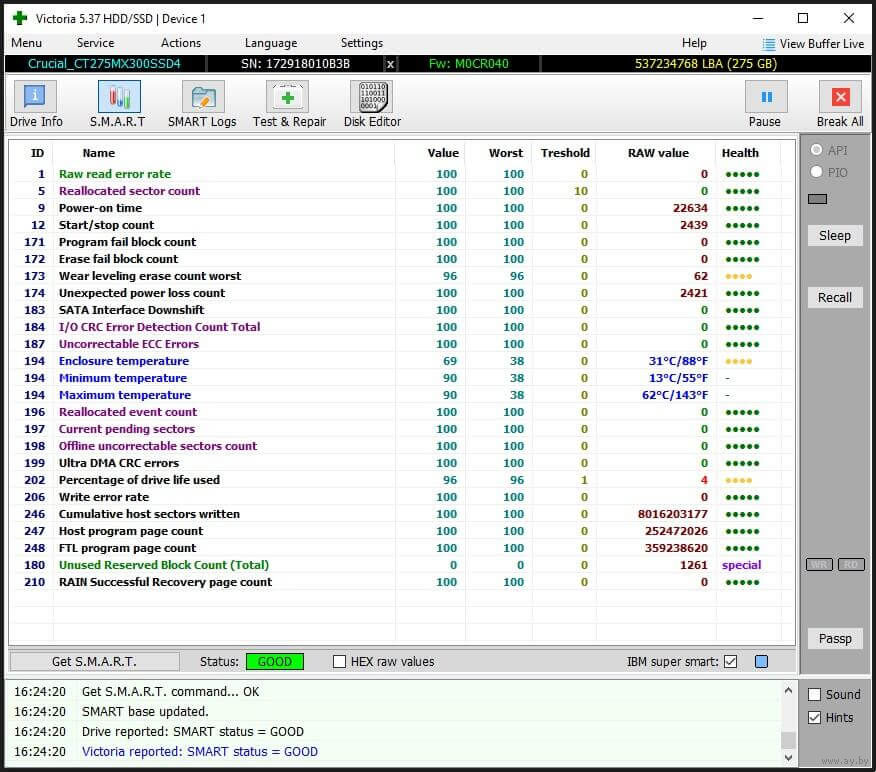Uncheck the Hints checkbox
876x772 pixels.
click(815, 718)
